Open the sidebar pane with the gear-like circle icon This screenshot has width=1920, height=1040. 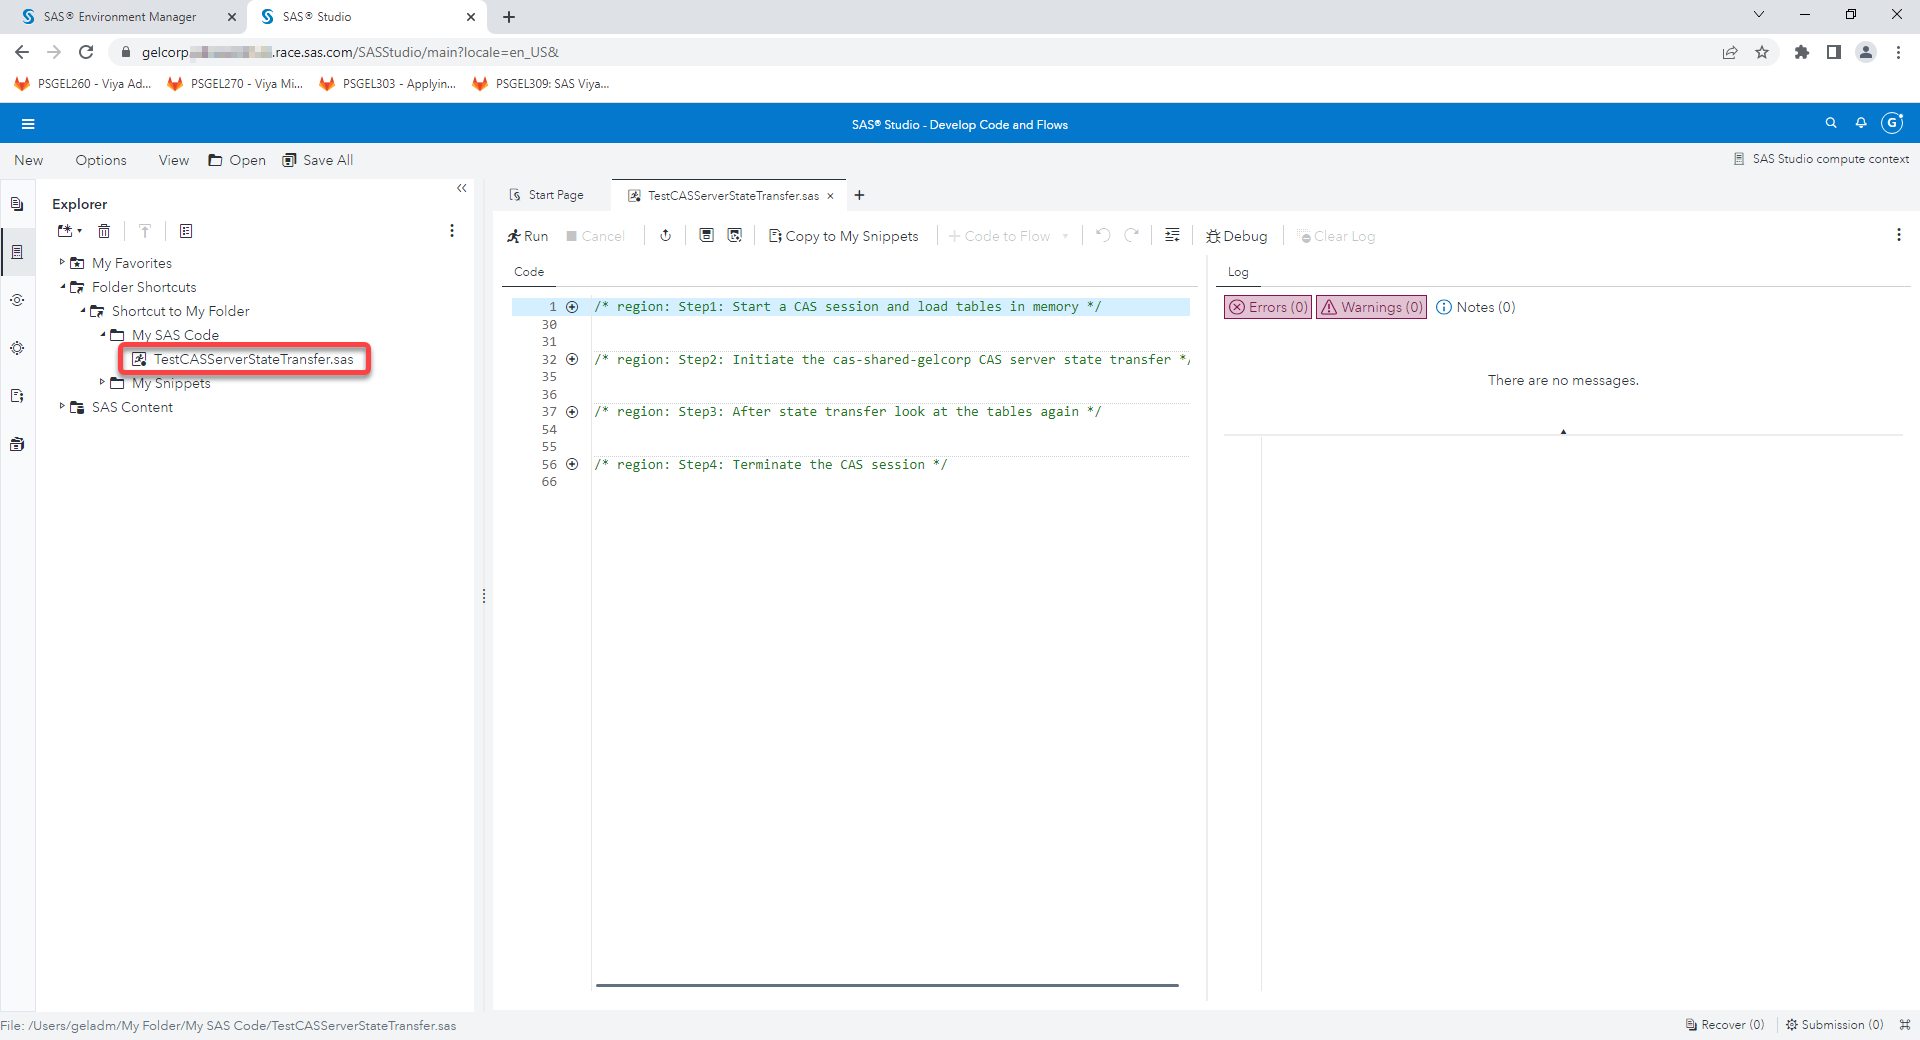click(17, 348)
